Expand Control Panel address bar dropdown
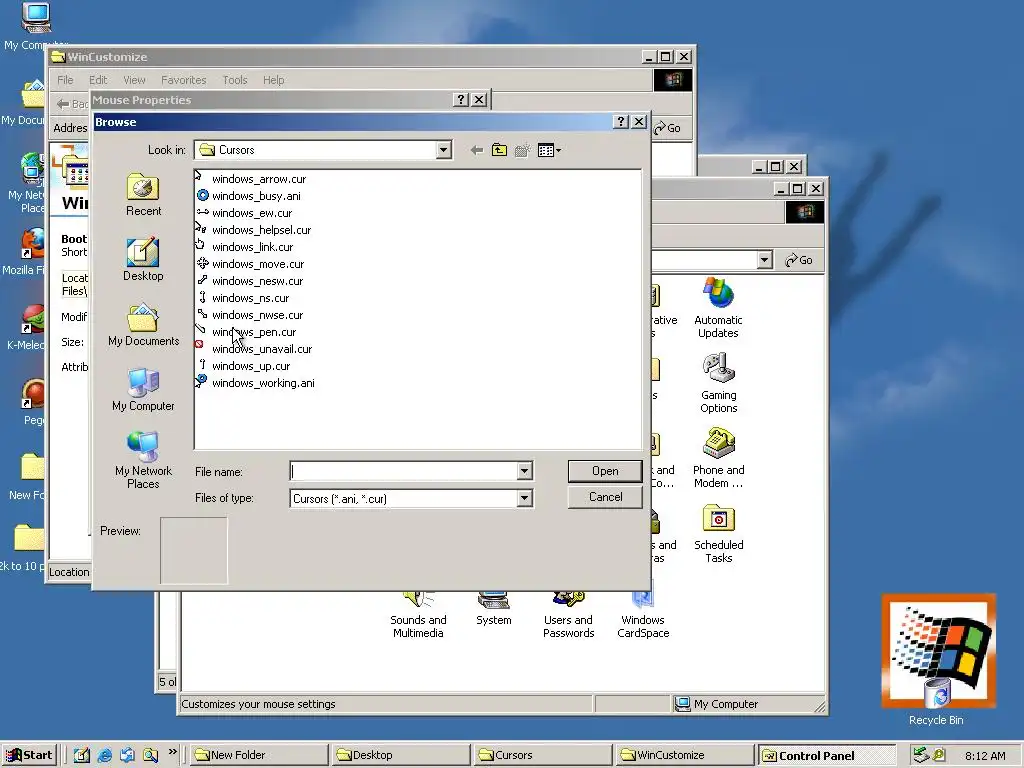 tap(765, 260)
